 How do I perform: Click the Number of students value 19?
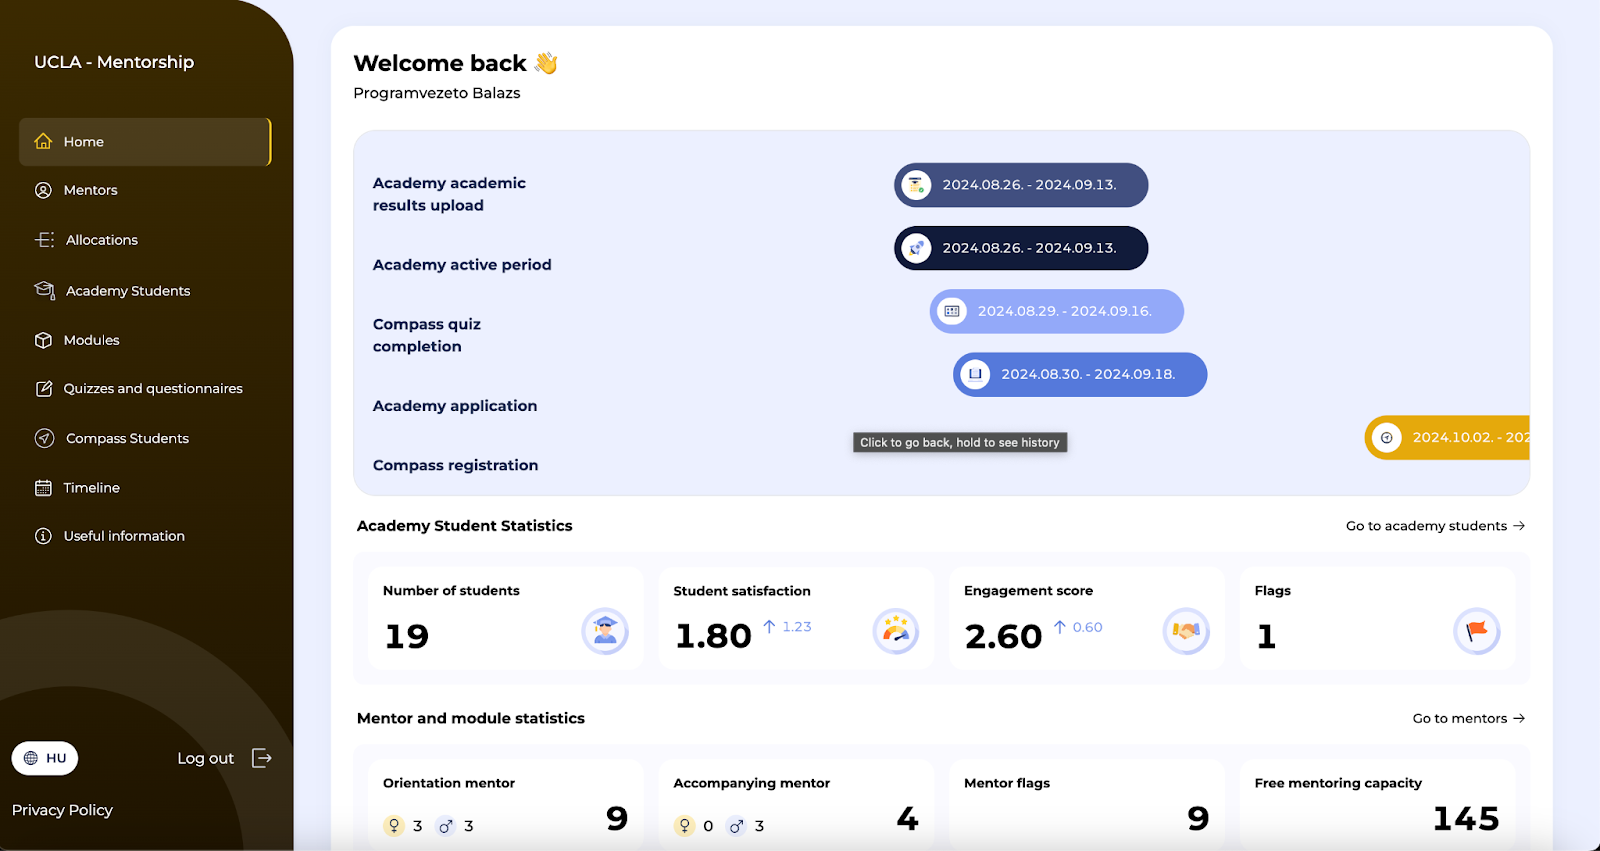click(407, 636)
